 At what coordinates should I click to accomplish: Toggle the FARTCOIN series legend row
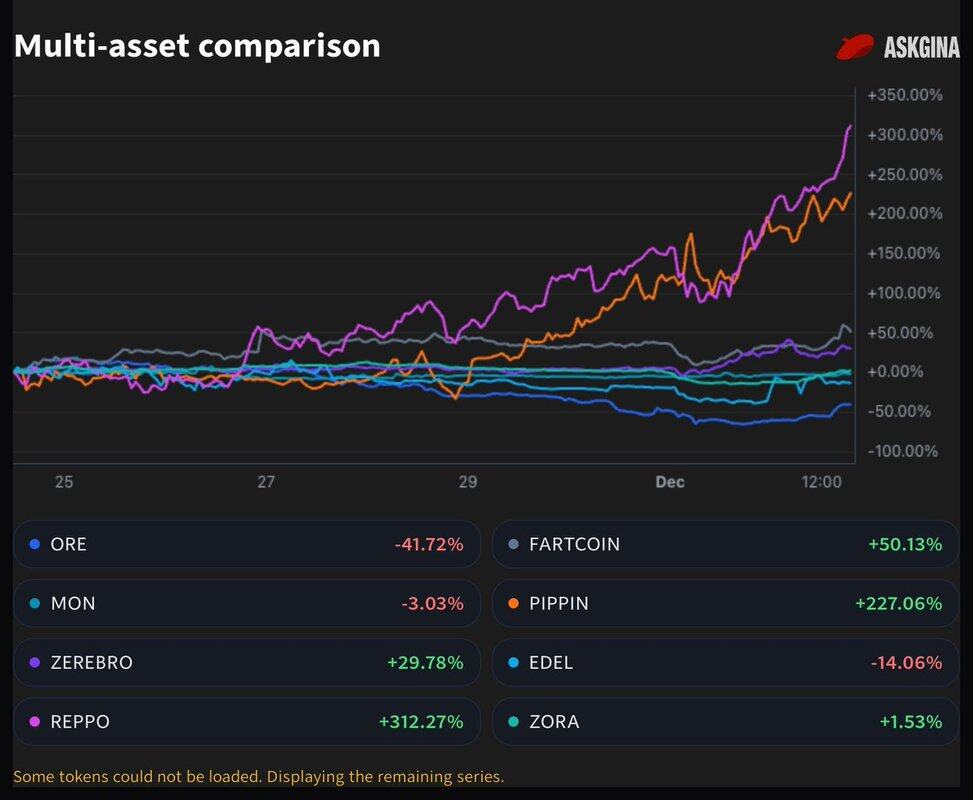click(725, 545)
